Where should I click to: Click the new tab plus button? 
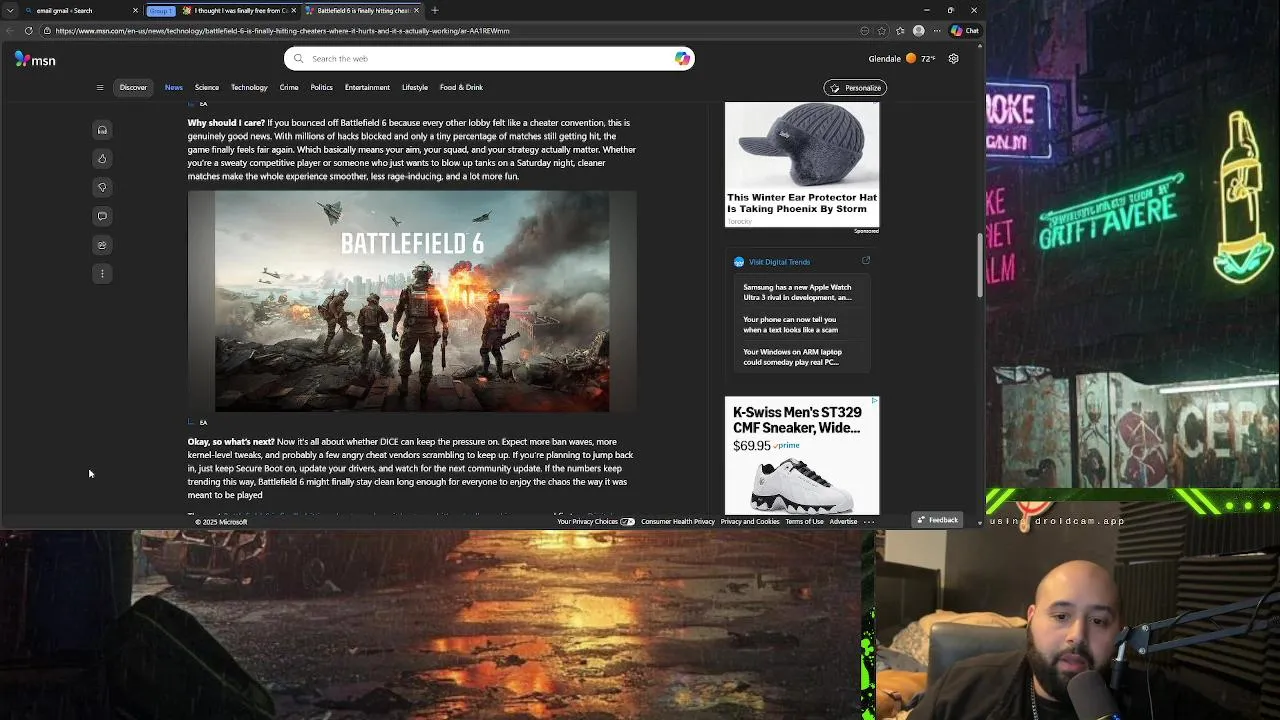435,10
